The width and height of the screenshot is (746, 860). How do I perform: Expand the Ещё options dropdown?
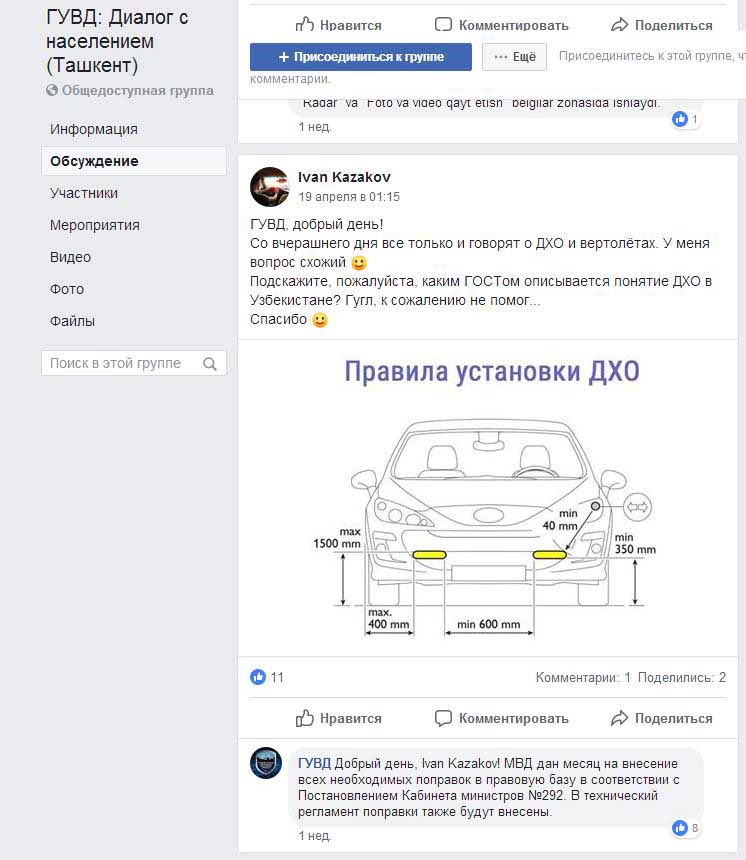click(514, 57)
